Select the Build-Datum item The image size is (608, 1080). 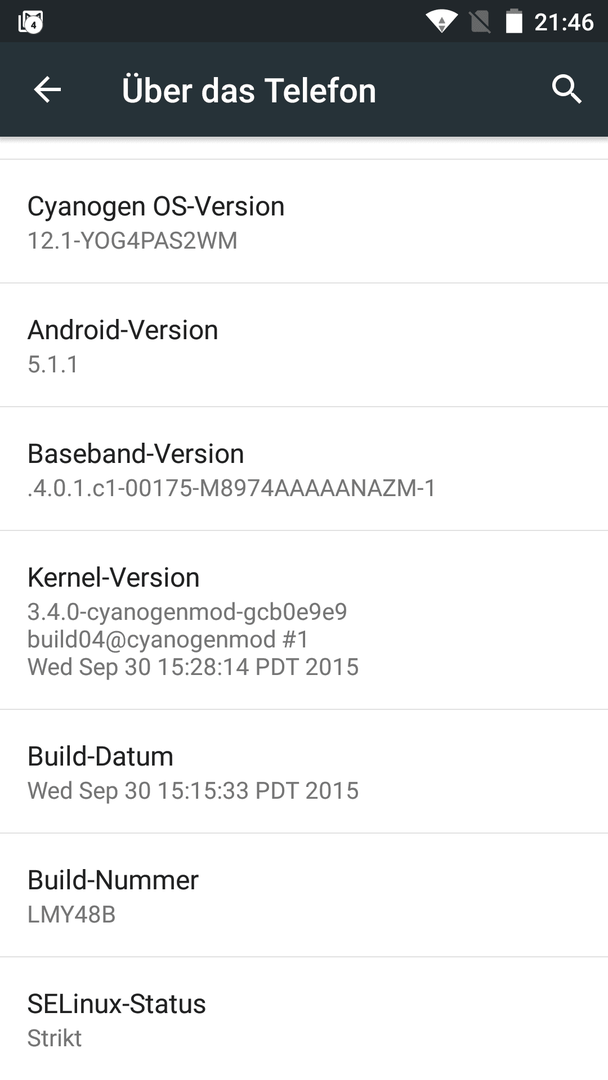tap(304, 771)
